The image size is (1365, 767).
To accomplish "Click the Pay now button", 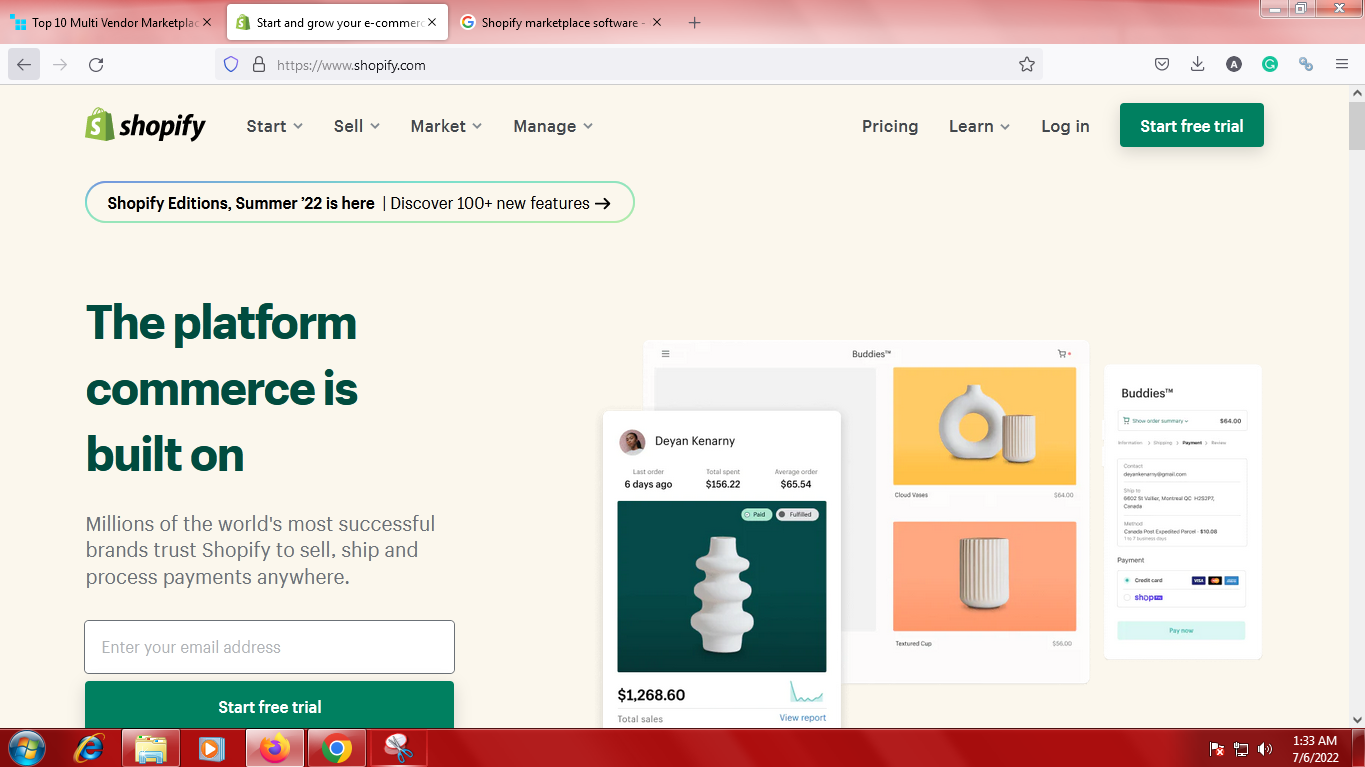I will (x=1181, y=631).
